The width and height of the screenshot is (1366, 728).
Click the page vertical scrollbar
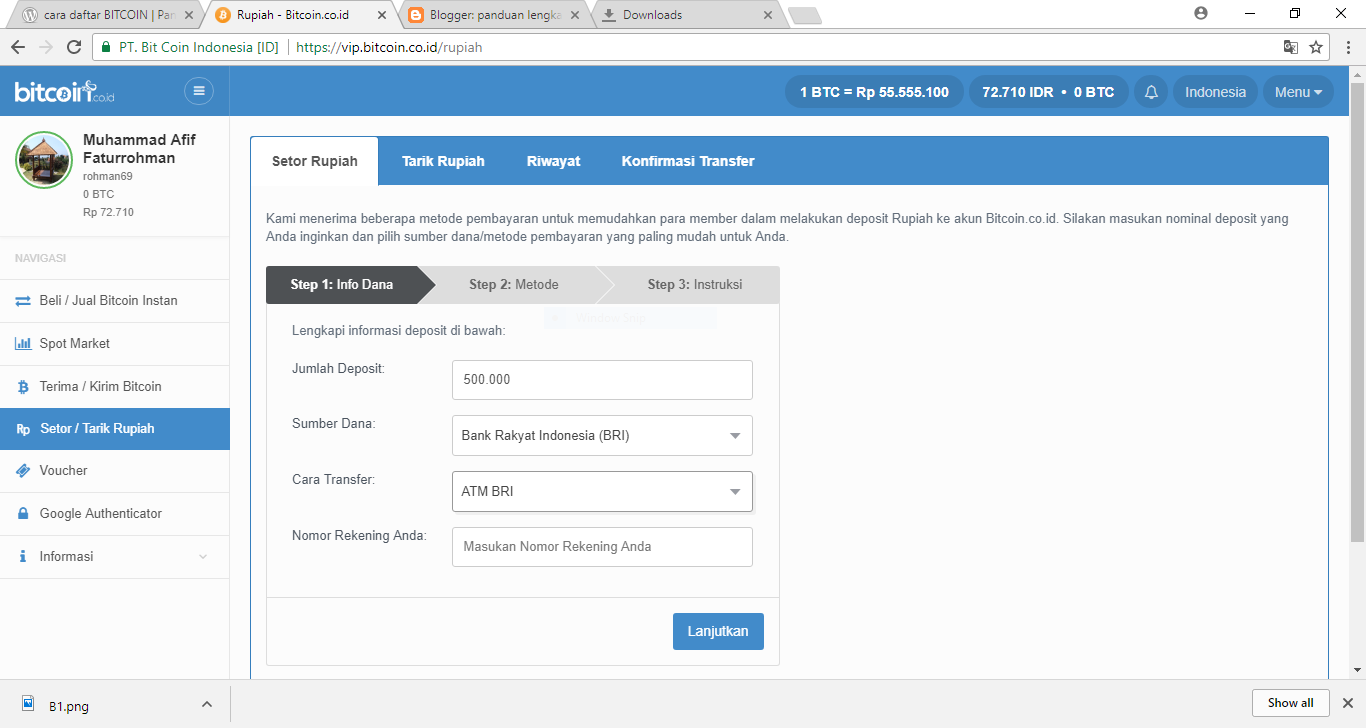coord(1357,312)
